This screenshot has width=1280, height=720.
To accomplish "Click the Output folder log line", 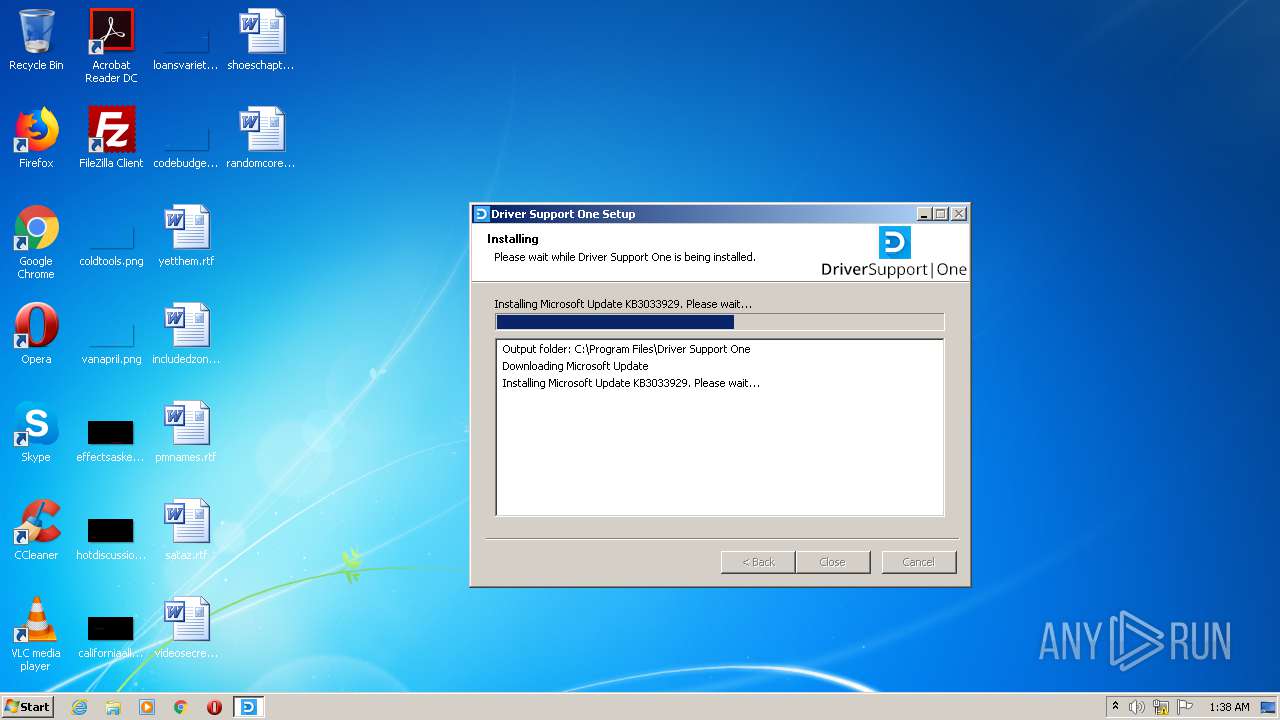I will pyautogui.click(x=626, y=349).
